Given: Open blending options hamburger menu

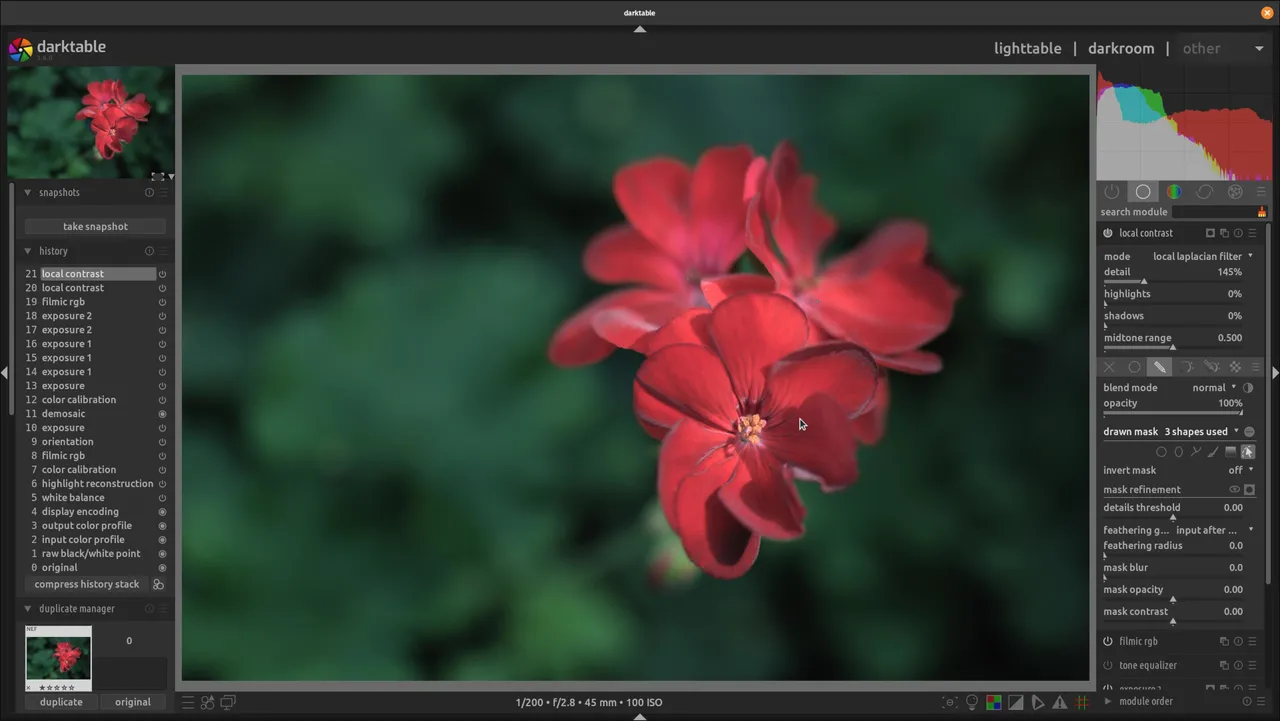Looking at the screenshot, I should tap(1256, 367).
